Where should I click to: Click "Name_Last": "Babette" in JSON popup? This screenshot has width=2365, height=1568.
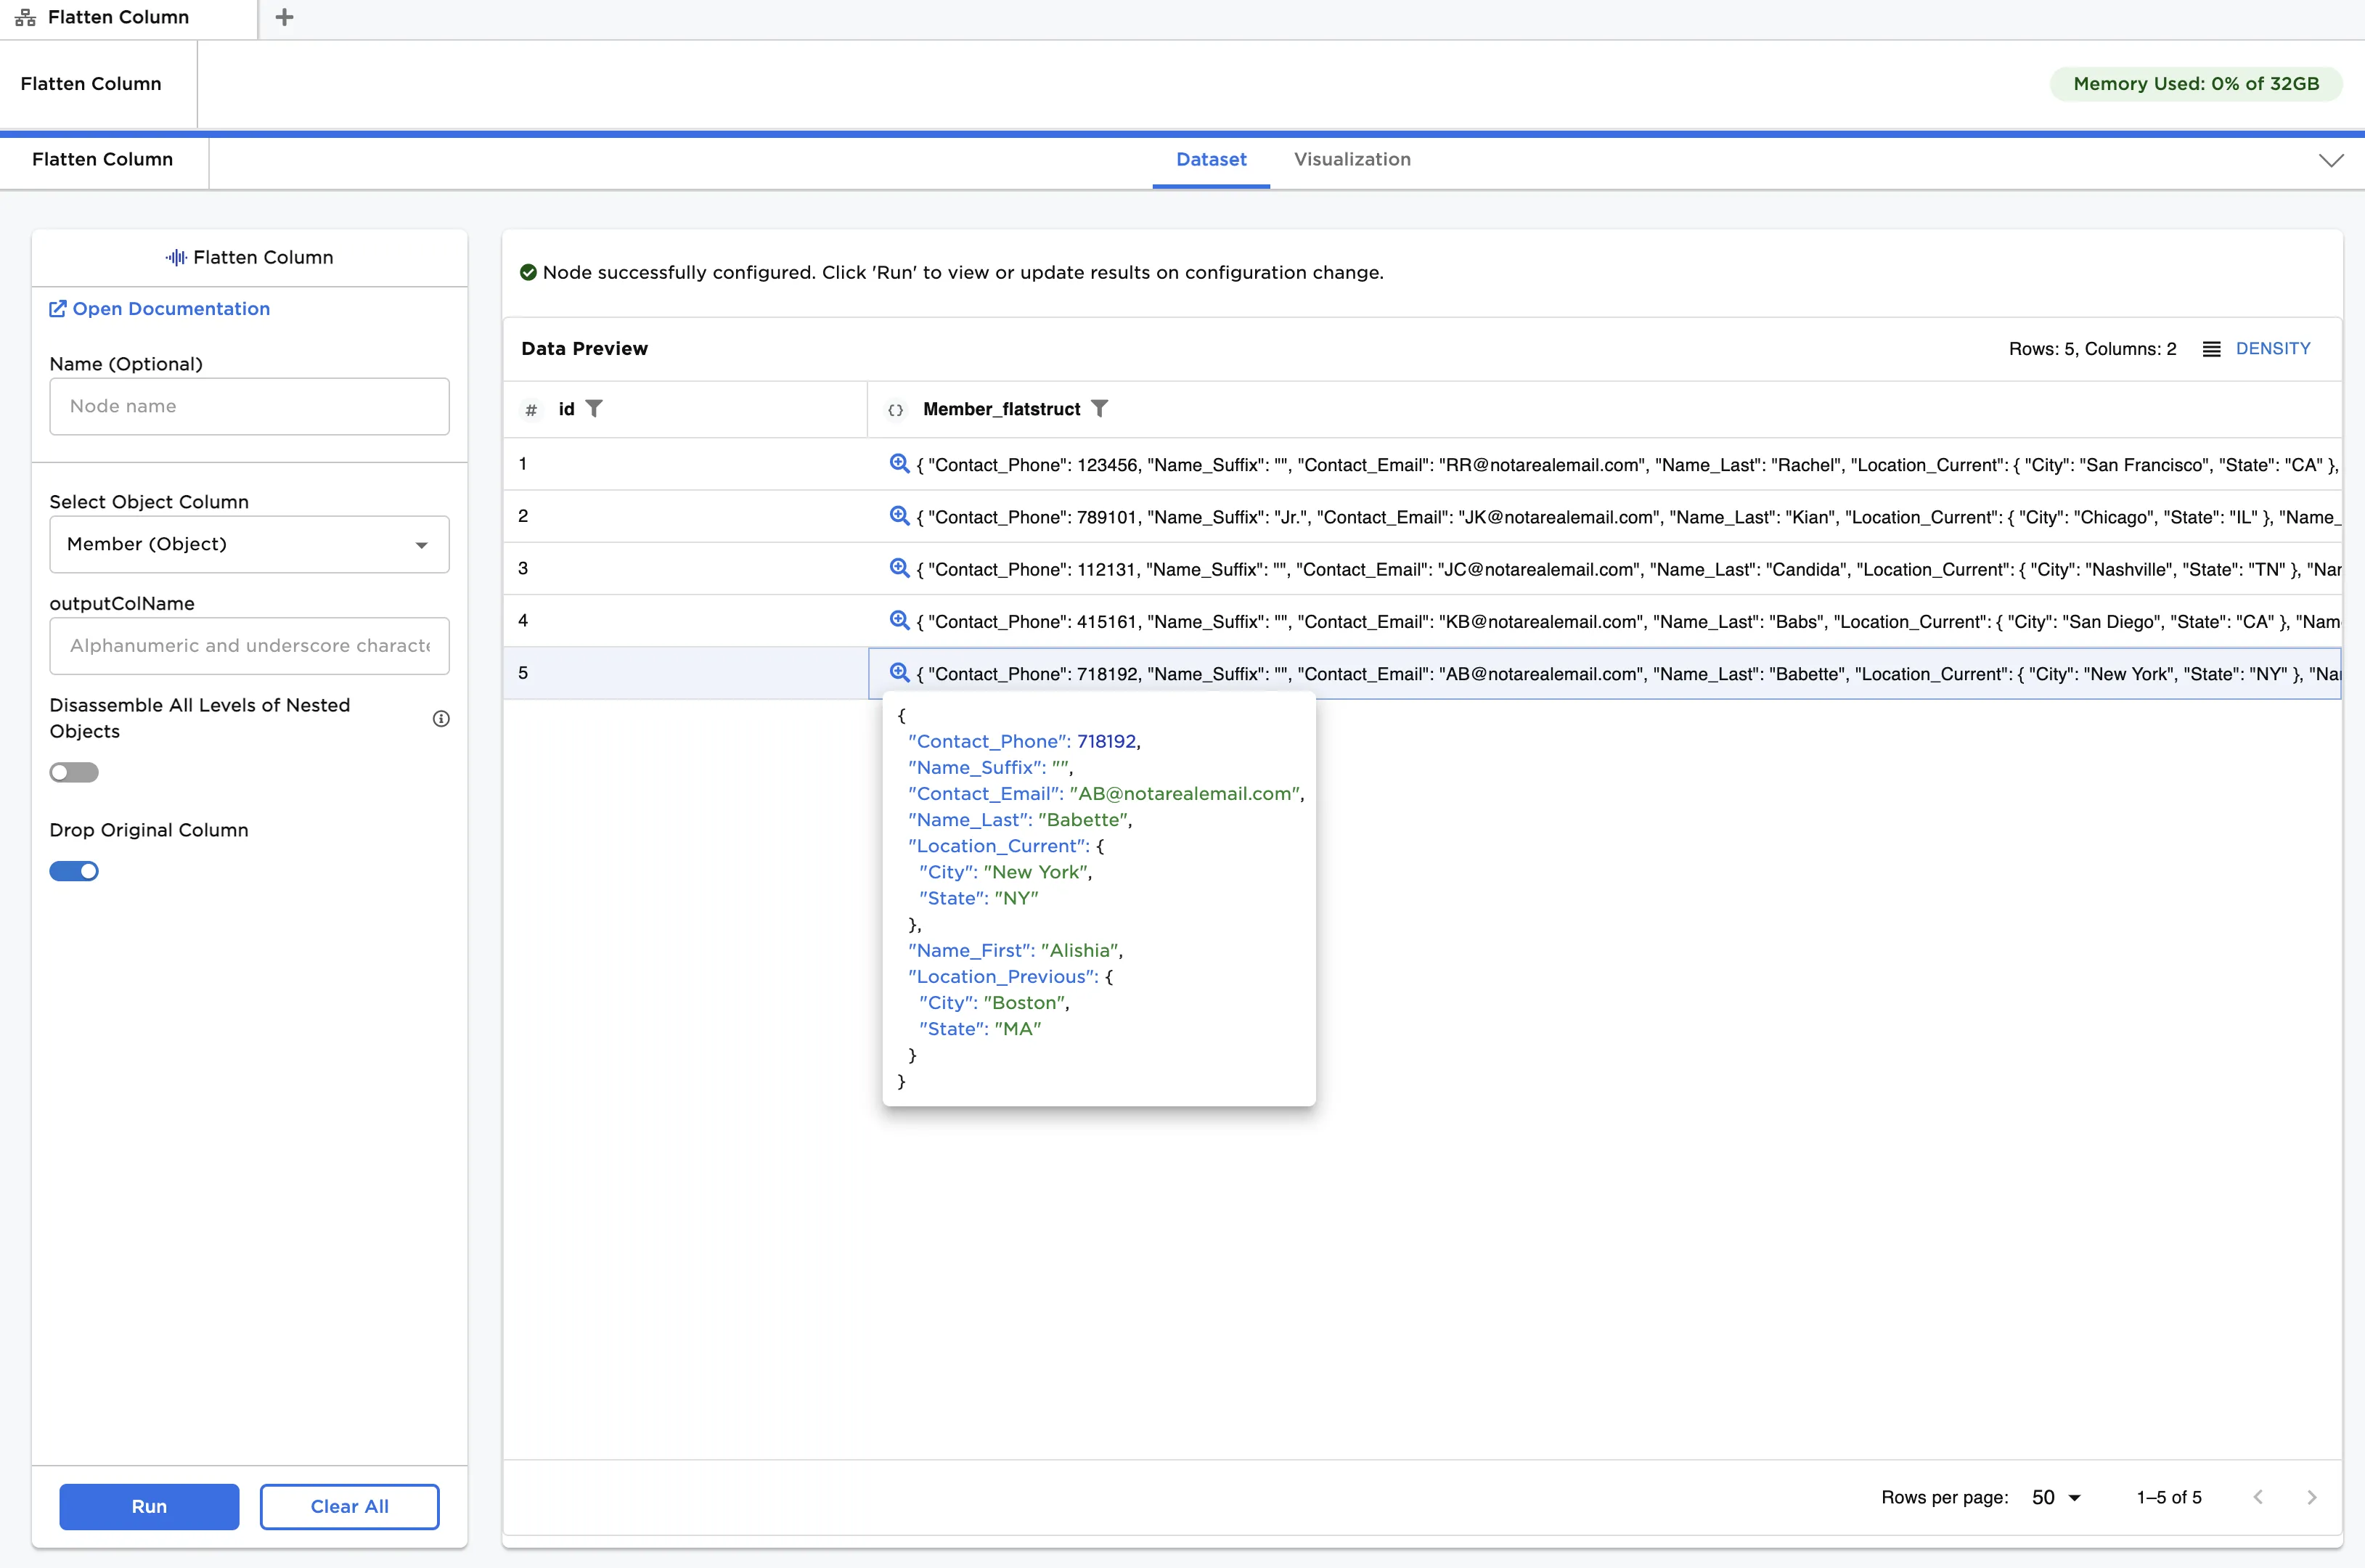(x=1019, y=819)
